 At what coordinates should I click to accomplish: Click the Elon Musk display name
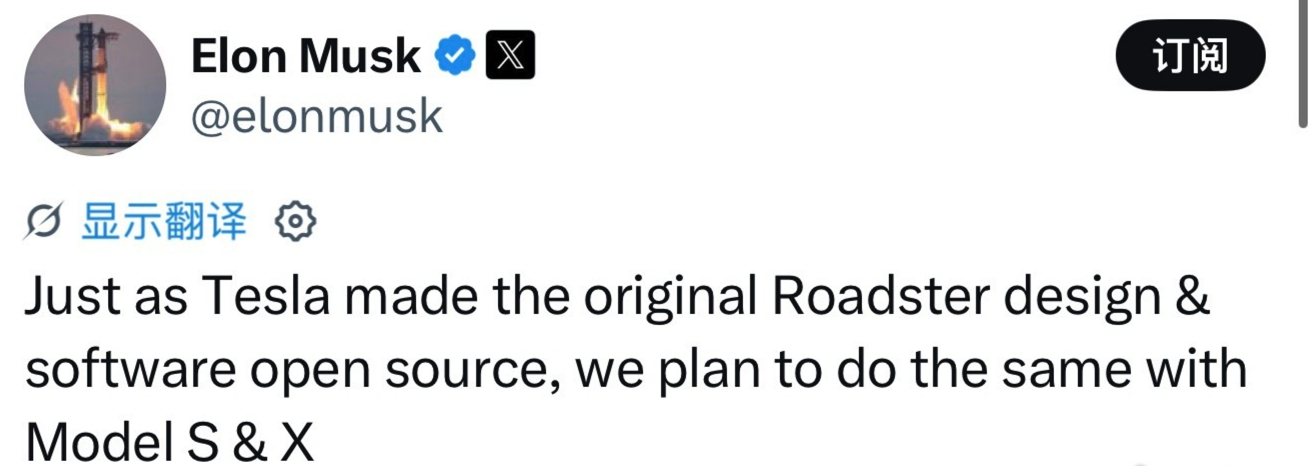click(x=306, y=56)
